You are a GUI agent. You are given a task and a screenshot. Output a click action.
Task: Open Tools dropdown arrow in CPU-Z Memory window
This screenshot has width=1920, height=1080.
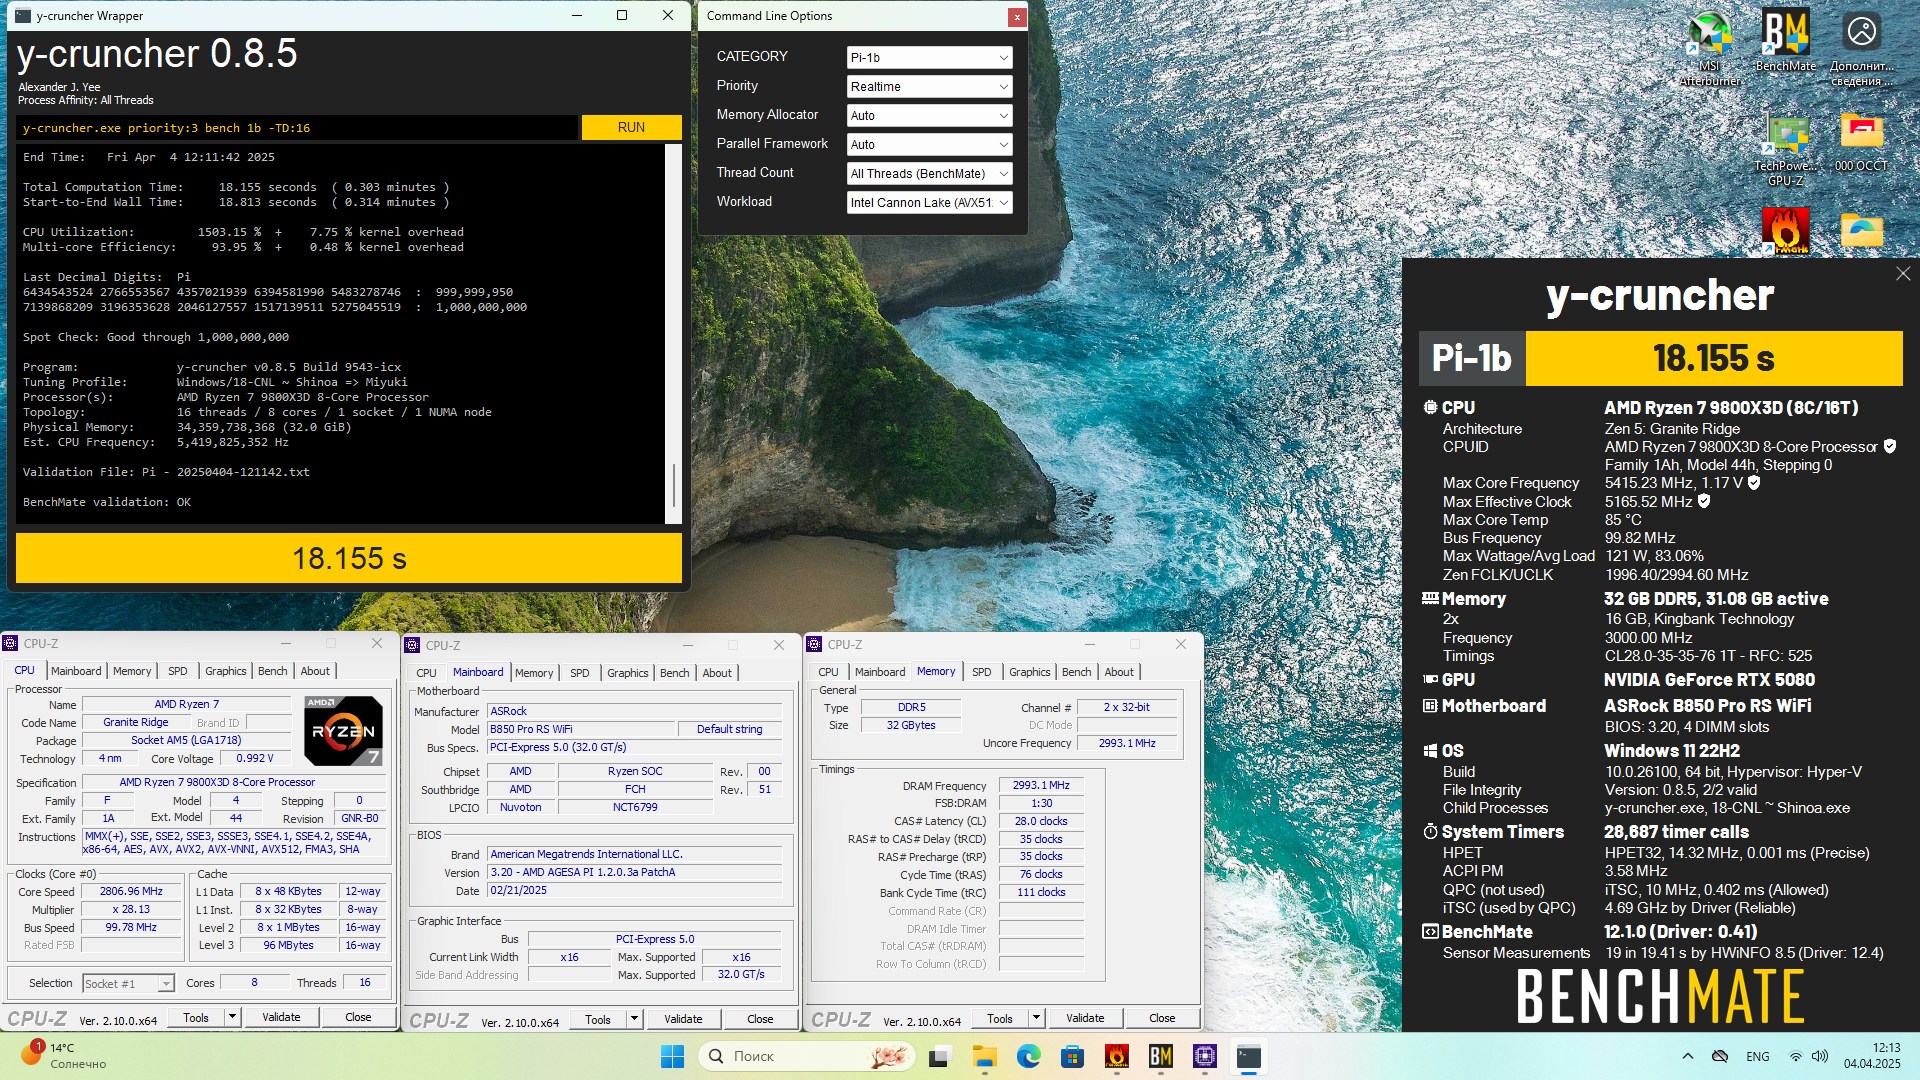tap(1036, 1018)
